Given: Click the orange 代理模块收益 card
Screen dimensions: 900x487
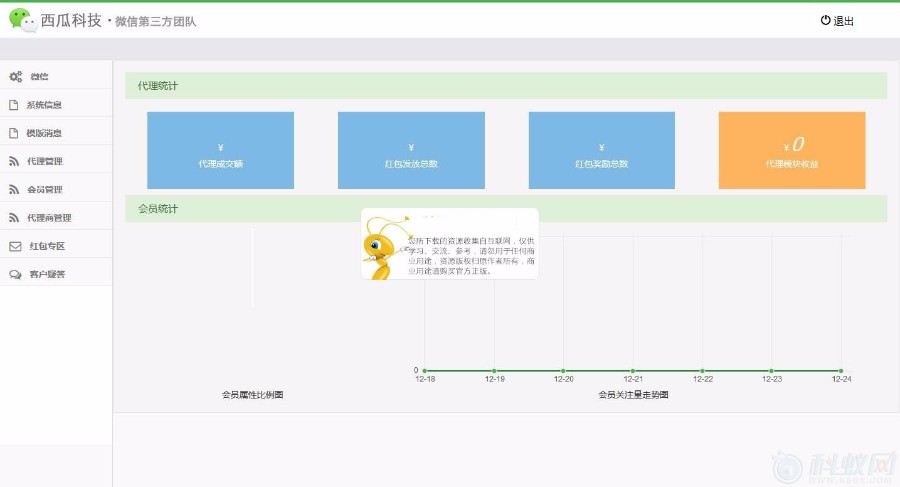Looking at the screenshot, I should point(792,150).
